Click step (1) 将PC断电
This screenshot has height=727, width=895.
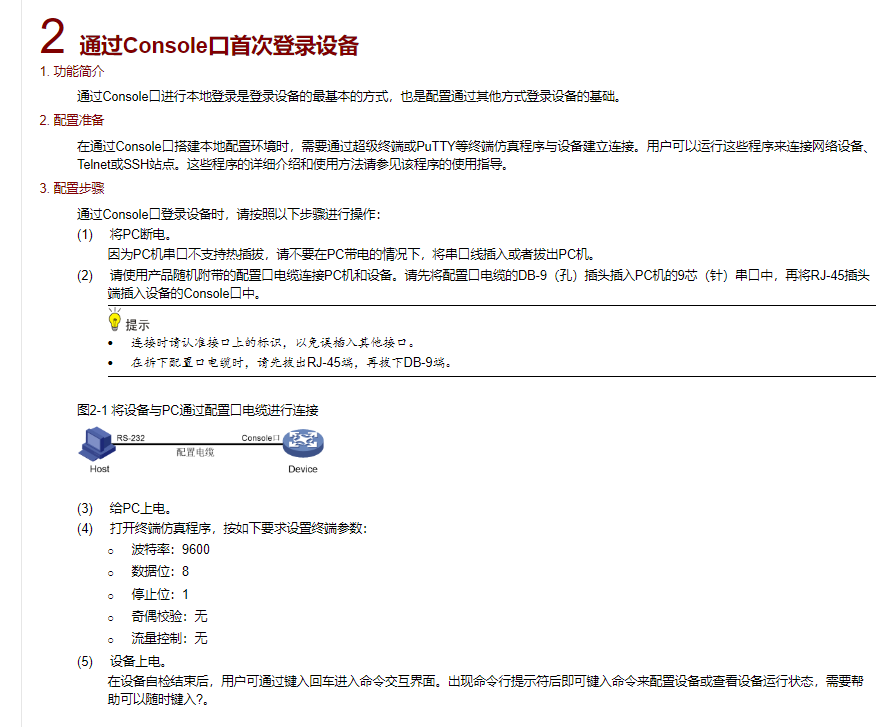pyautogui.click(x=125, y=235)
